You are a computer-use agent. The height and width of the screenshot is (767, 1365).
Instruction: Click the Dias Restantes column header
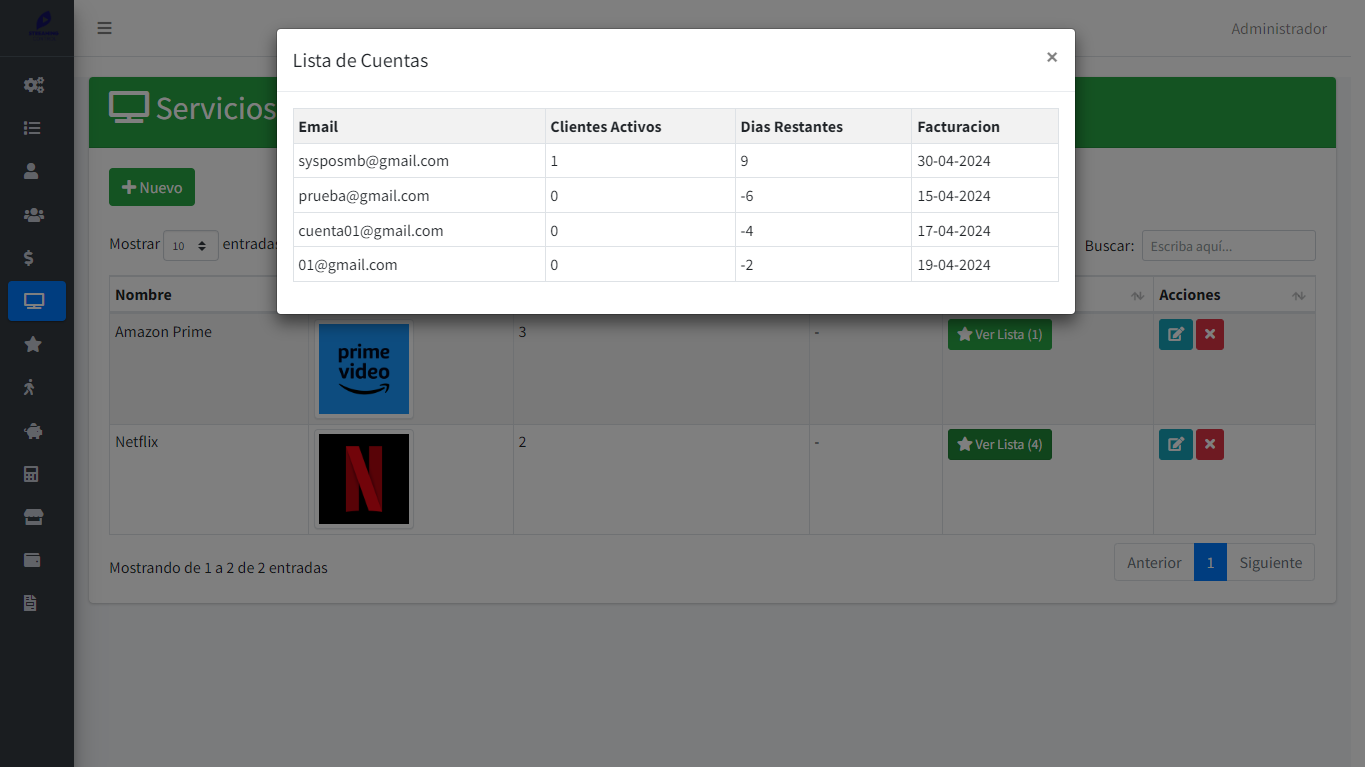pyautogui.click(x=823, y=126)
